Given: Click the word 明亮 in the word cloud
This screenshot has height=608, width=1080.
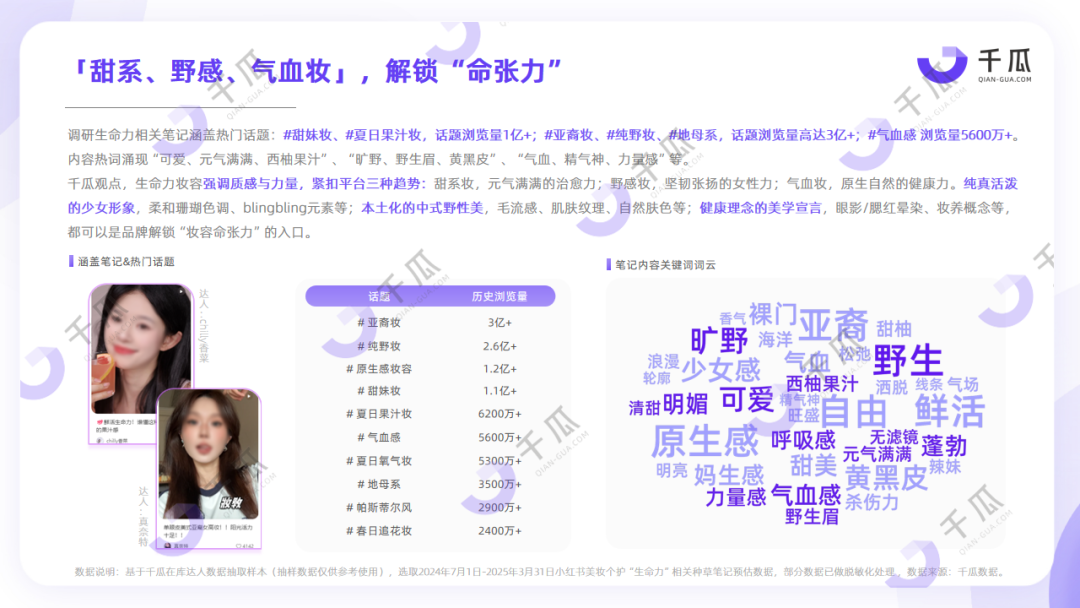Looking at the screenshot, I should [672, 471].
